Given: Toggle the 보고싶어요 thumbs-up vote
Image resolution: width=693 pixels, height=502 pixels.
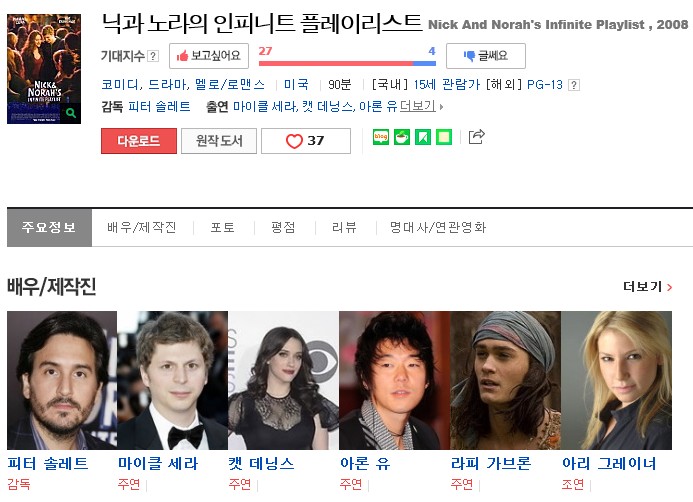Looking at the screenshot, I should 209,56.
